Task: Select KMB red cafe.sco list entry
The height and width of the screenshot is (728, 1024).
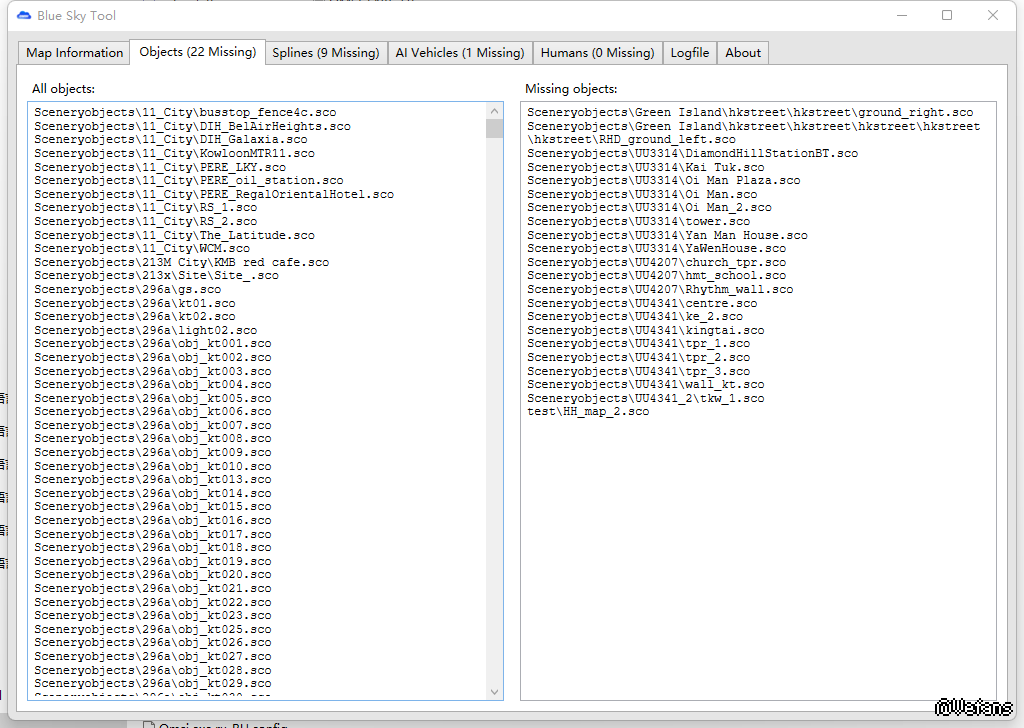Action: (x=181, y=262)
